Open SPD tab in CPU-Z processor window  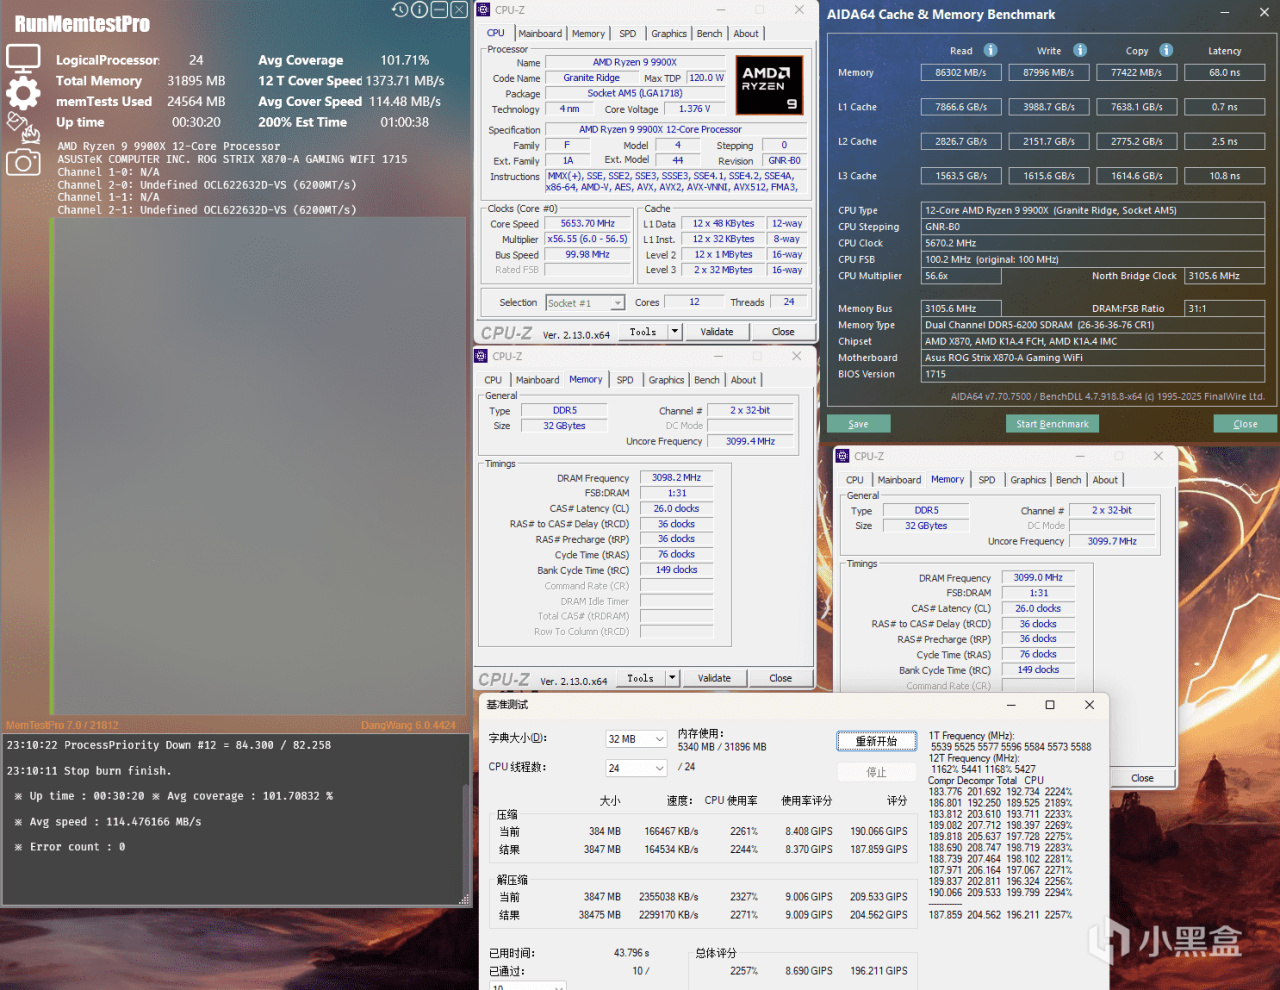[x=627, y=34]
